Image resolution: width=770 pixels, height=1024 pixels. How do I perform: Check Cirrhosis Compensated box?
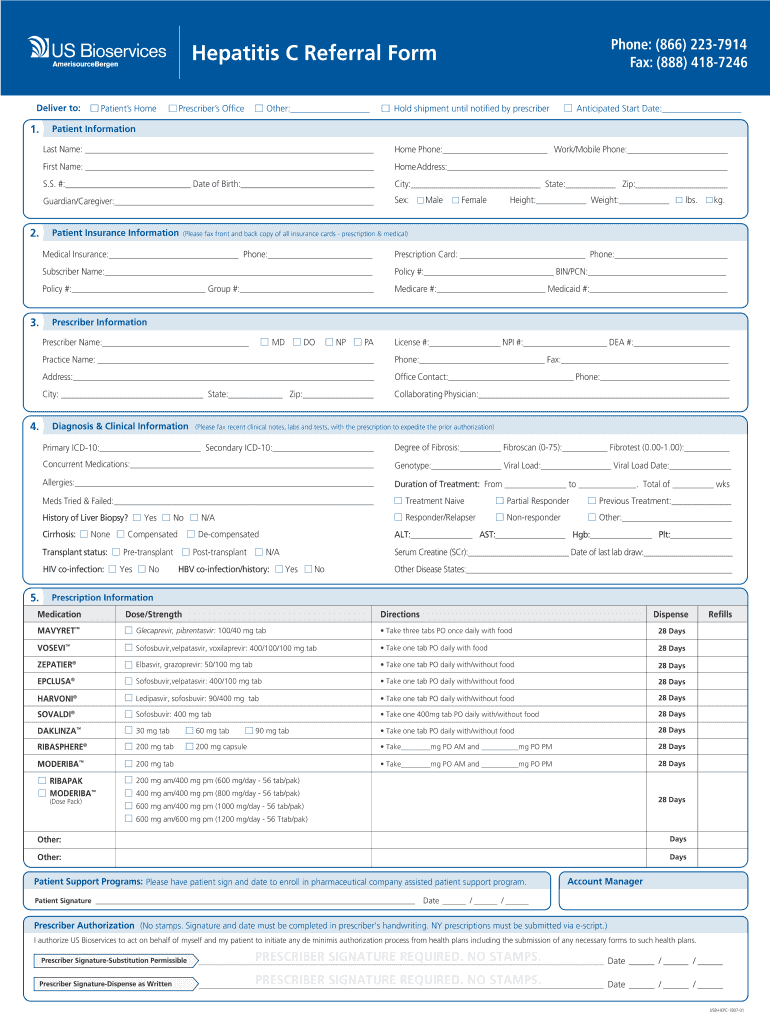tap(121, 534)
